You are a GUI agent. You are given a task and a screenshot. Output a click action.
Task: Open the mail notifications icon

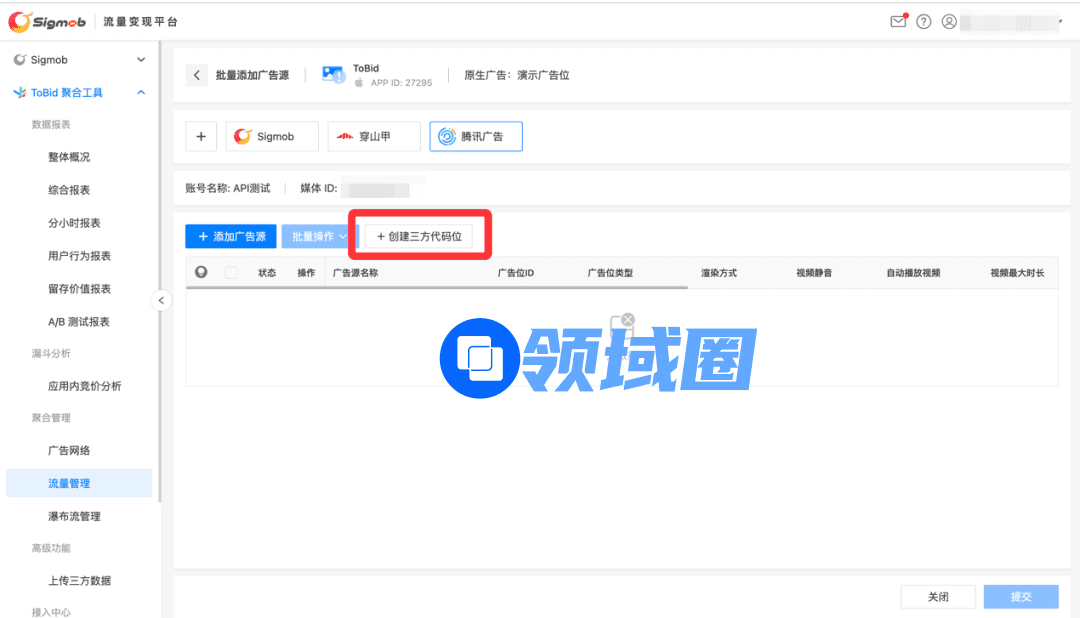point(898,21)
